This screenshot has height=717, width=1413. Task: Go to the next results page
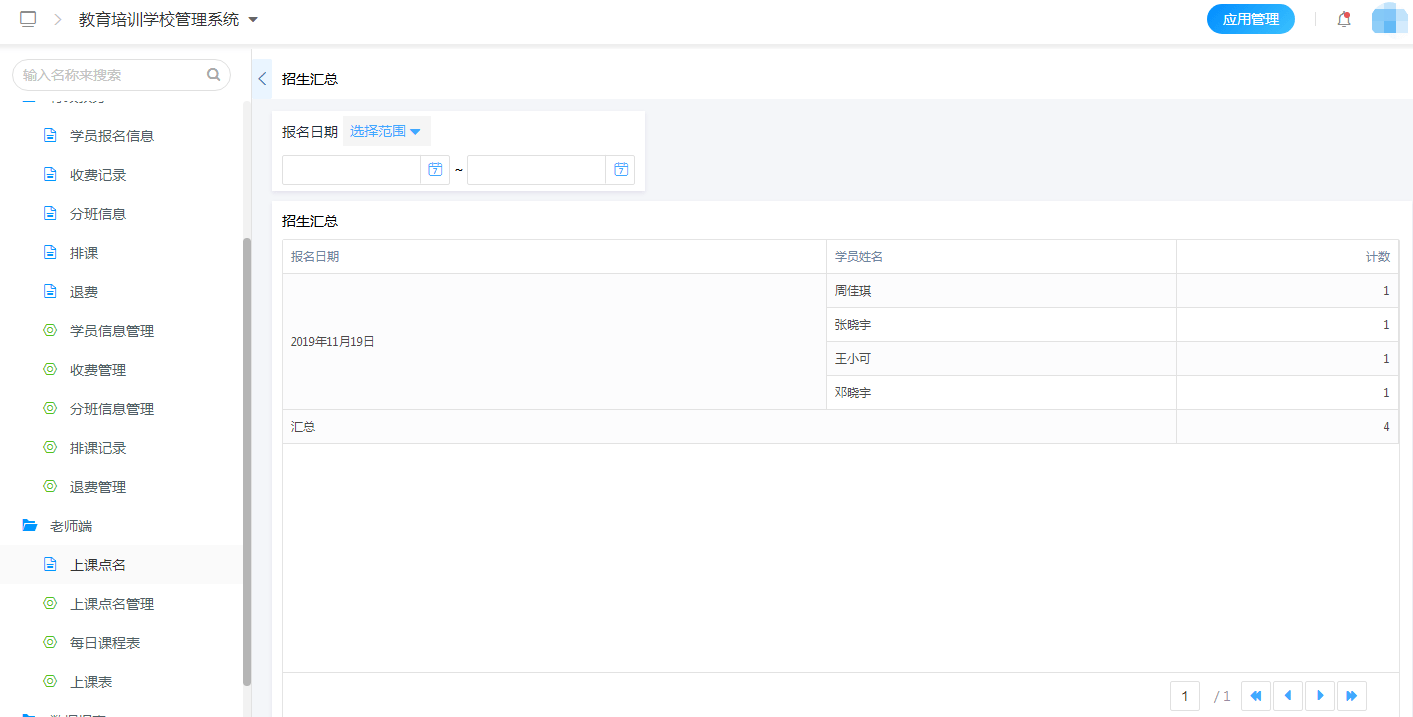click(x=1320, y=695)
